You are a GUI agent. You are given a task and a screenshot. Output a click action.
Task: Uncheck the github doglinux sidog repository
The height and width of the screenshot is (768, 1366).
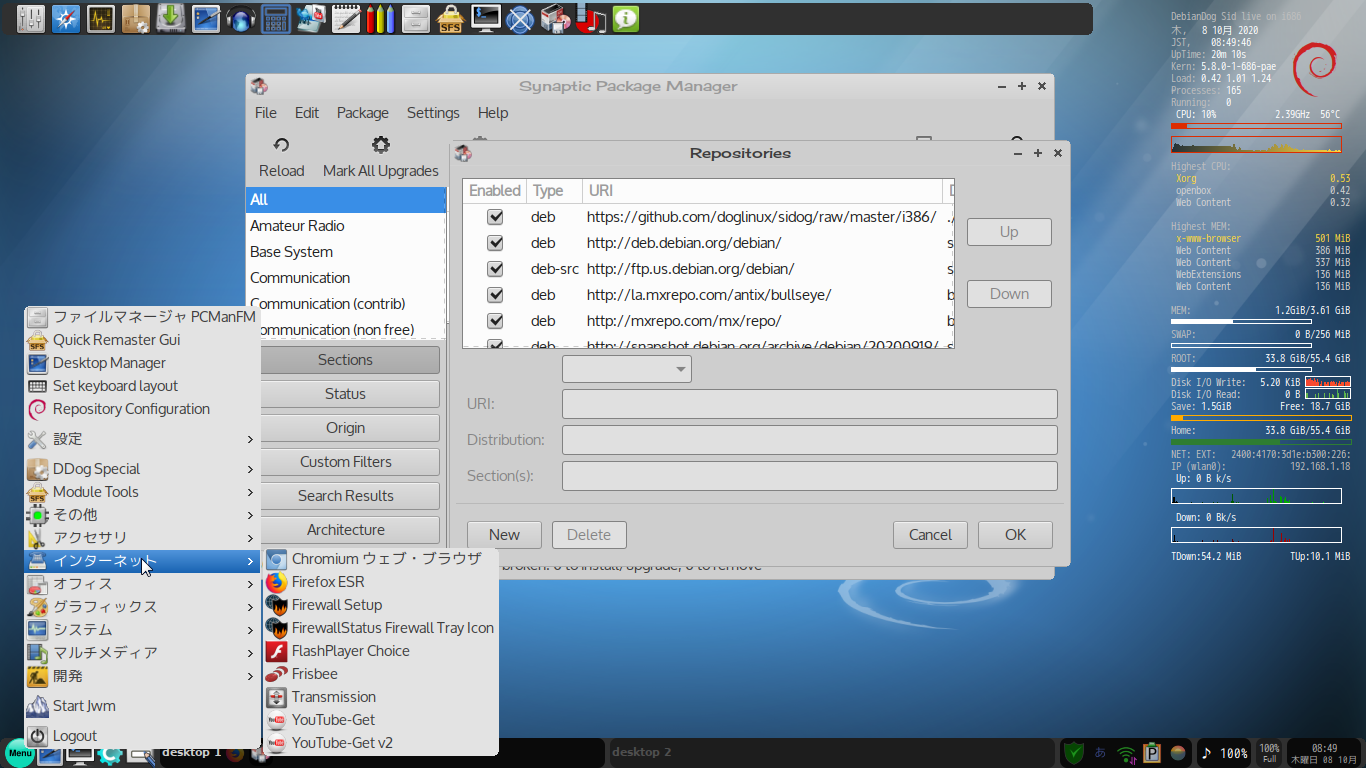click(x=495, y=217)
